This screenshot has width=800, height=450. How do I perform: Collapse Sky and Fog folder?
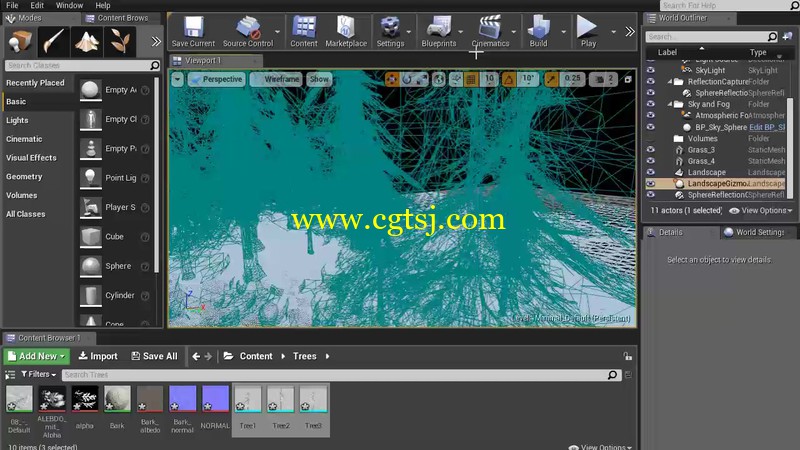point(669,104)
